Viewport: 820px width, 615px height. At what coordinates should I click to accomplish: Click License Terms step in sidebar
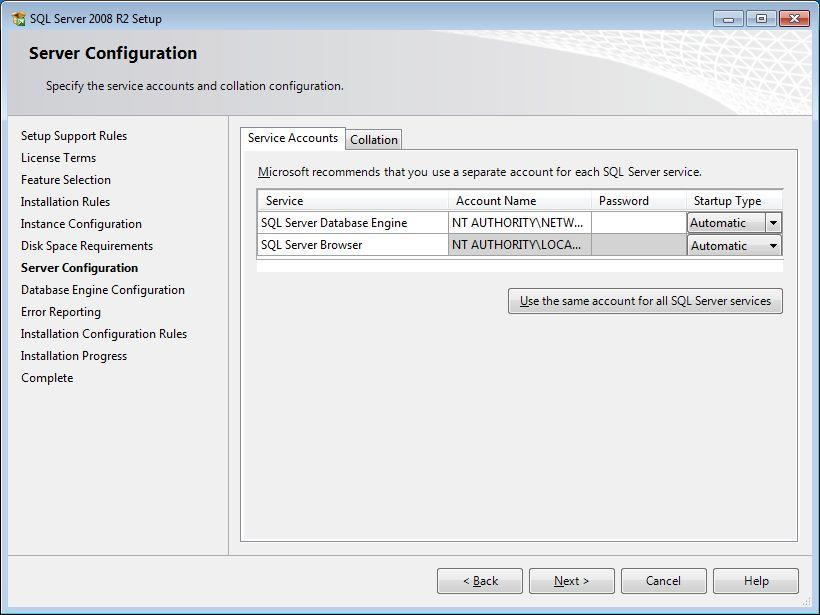pos(59,158)
